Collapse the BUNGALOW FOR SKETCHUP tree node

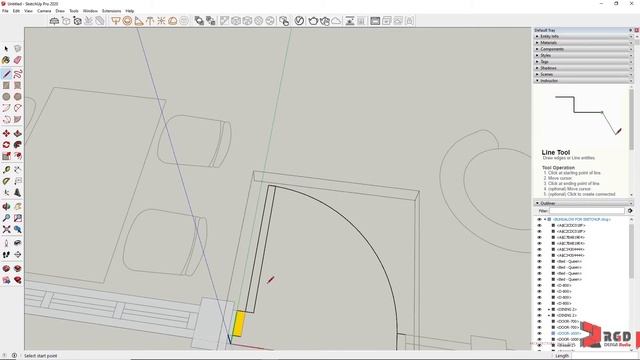coord(544,220)
